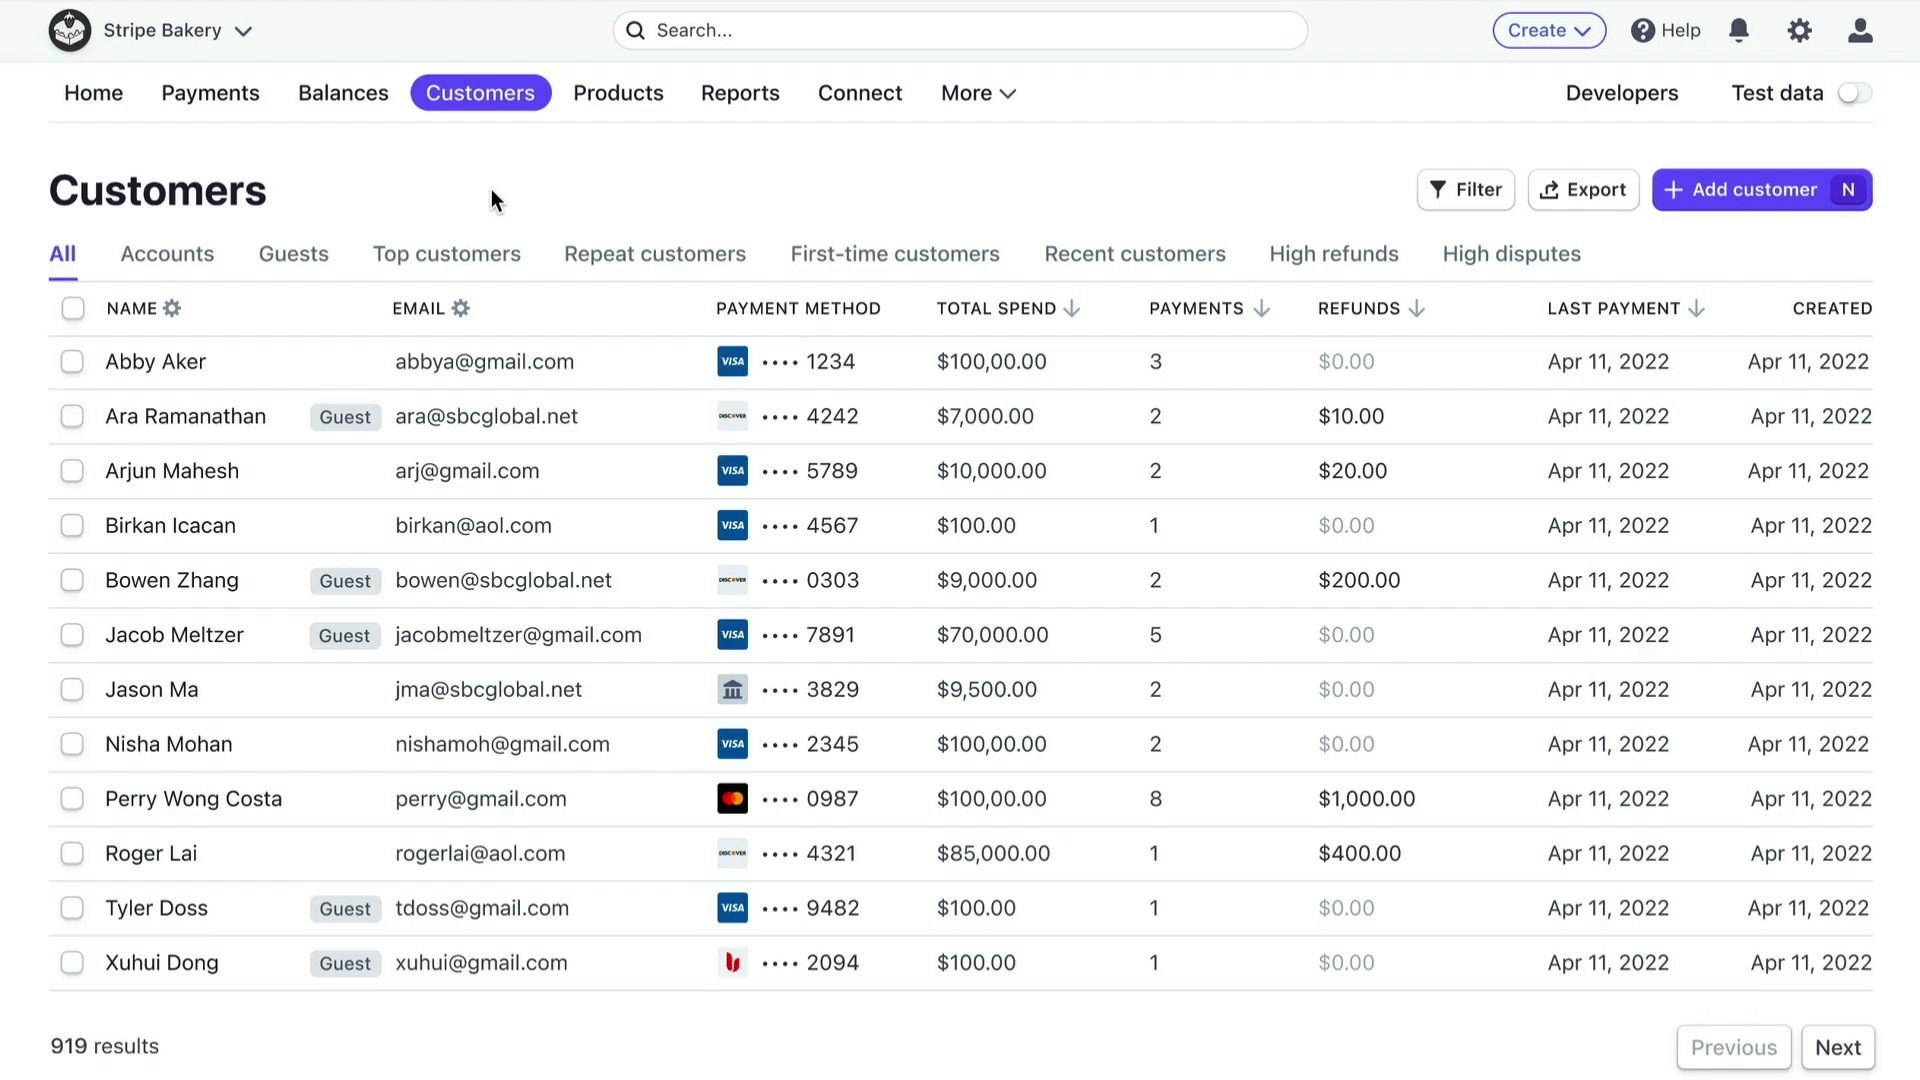Click the Add customer button
Screen dimensions: 1920x1080
[x=1762, y=190]
